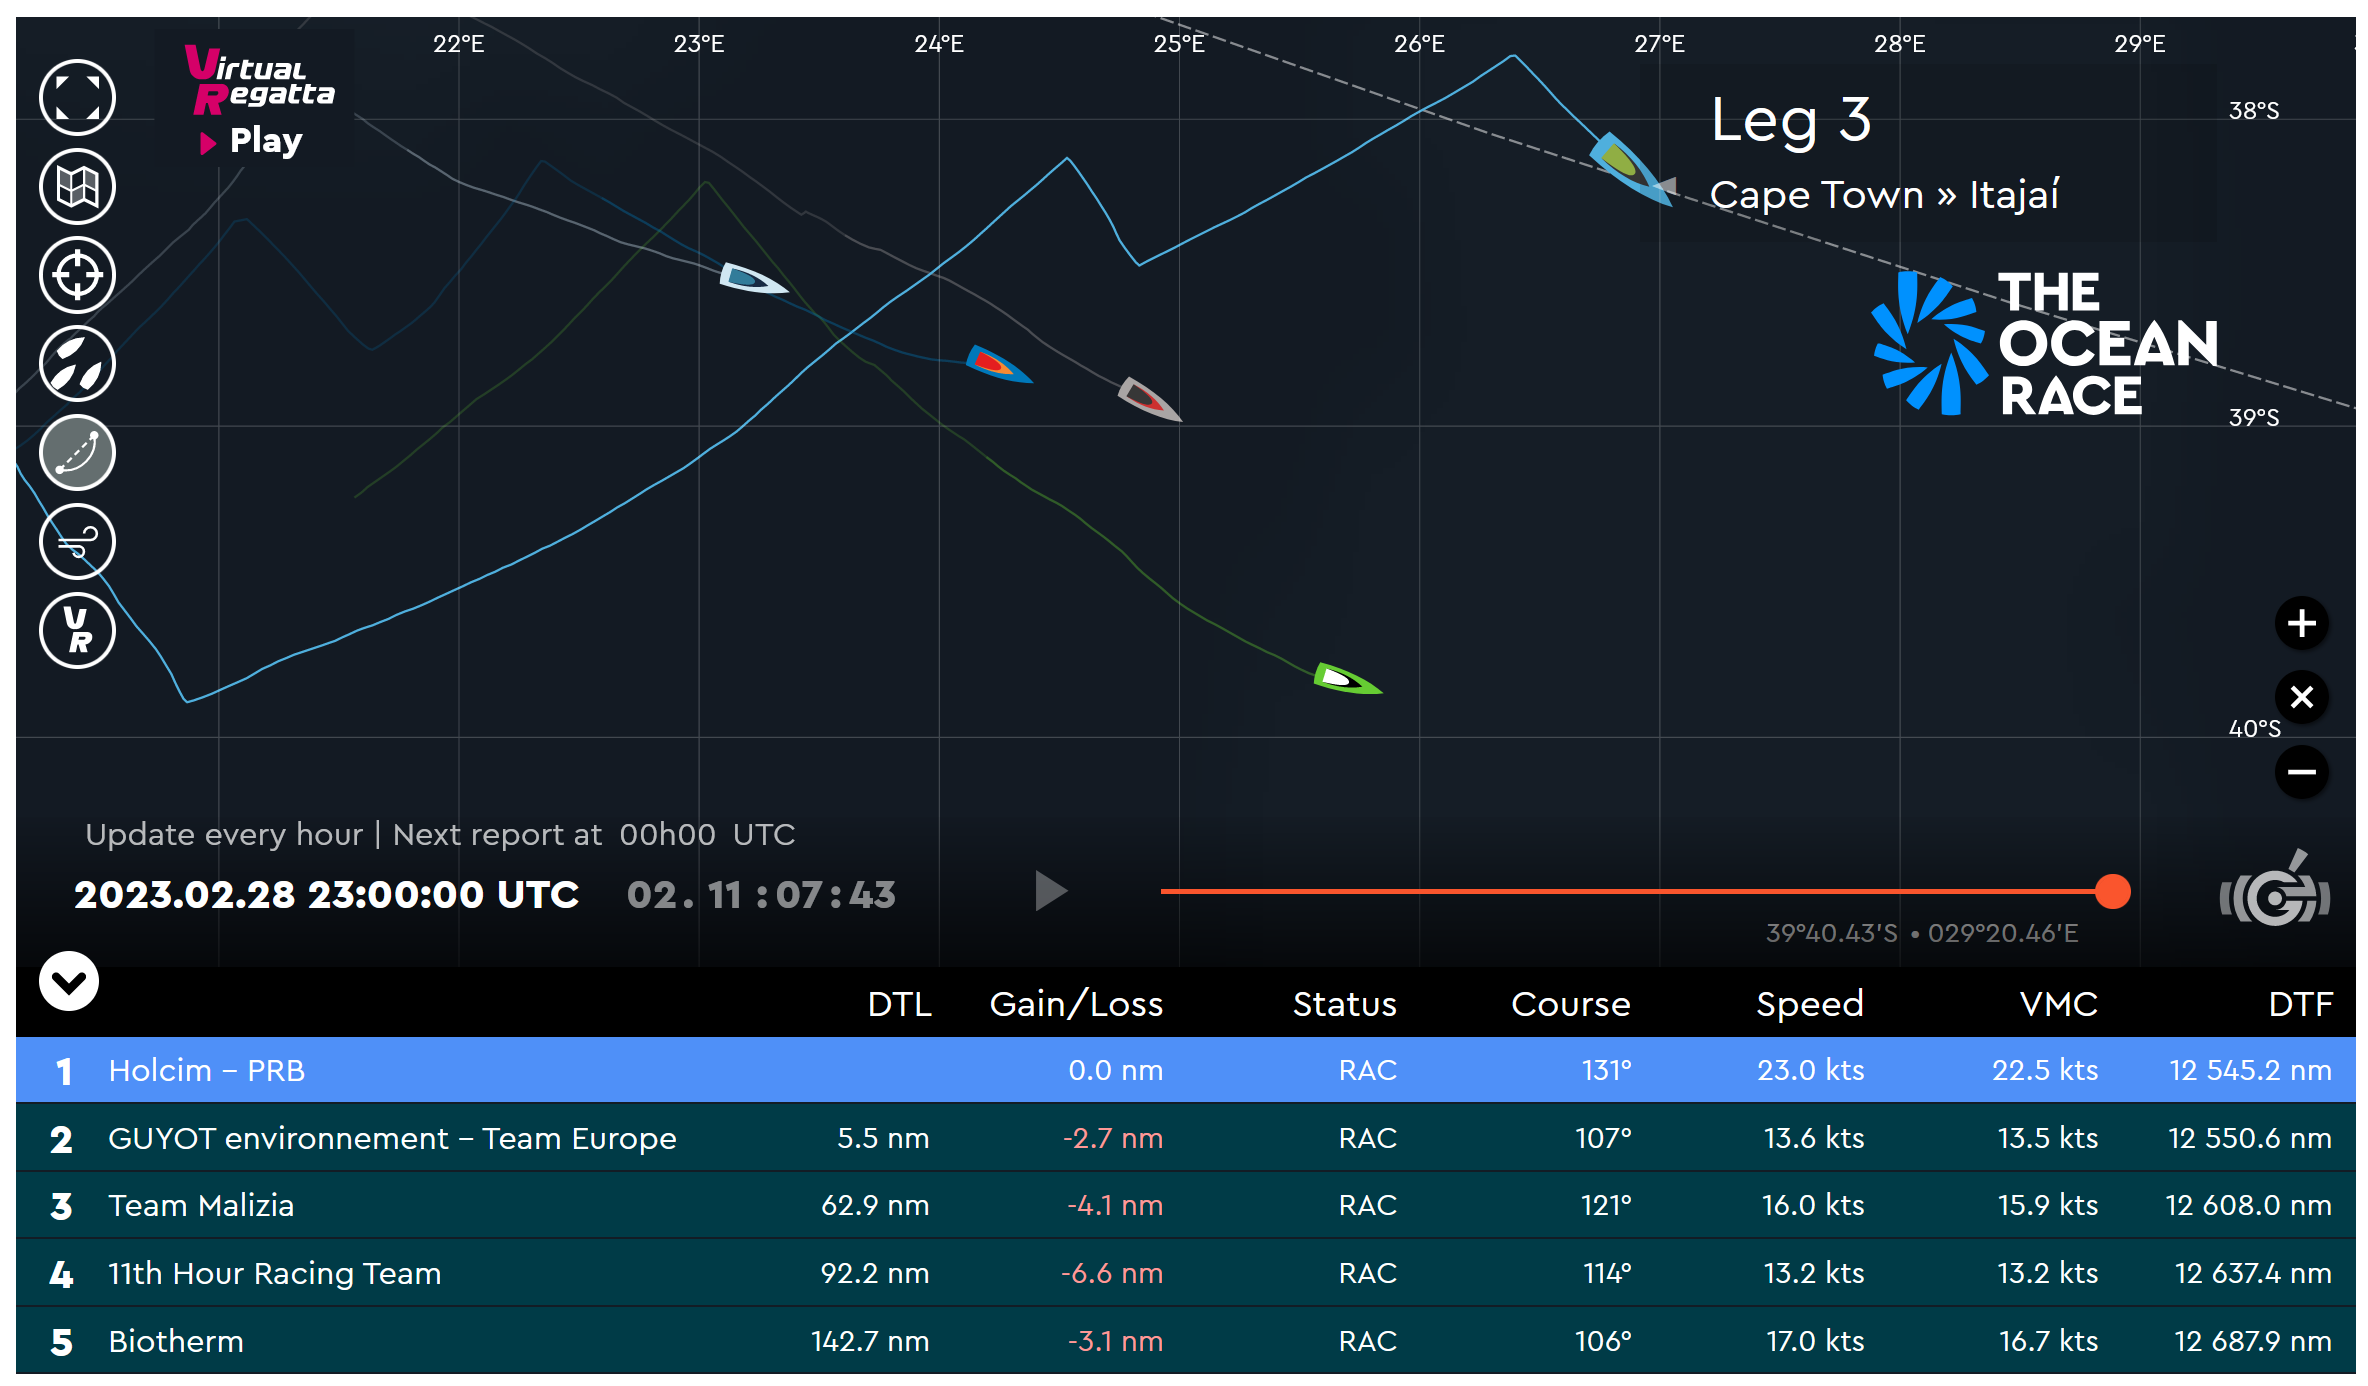Toggle fullscreen map view
2368x1386 pixels.
pyautogui.click(x=77, y=97)
